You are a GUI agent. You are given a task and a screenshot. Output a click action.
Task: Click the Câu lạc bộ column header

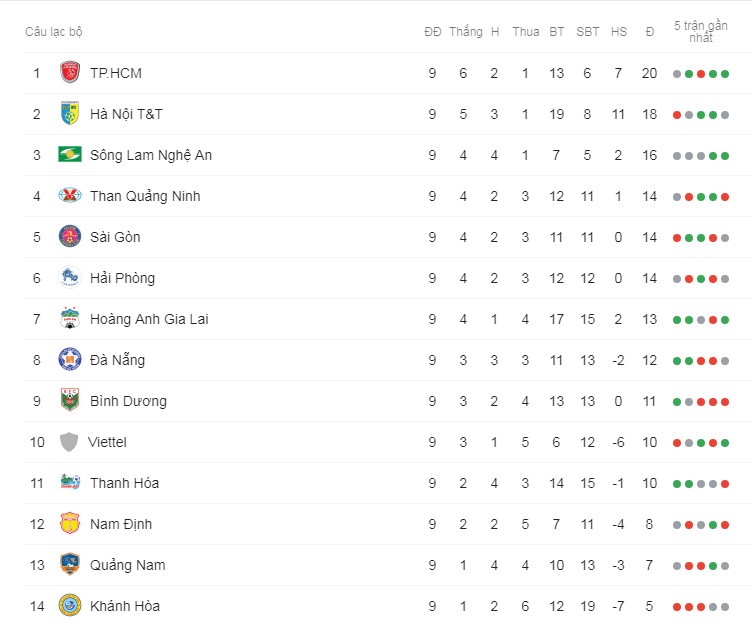point(54,32)
